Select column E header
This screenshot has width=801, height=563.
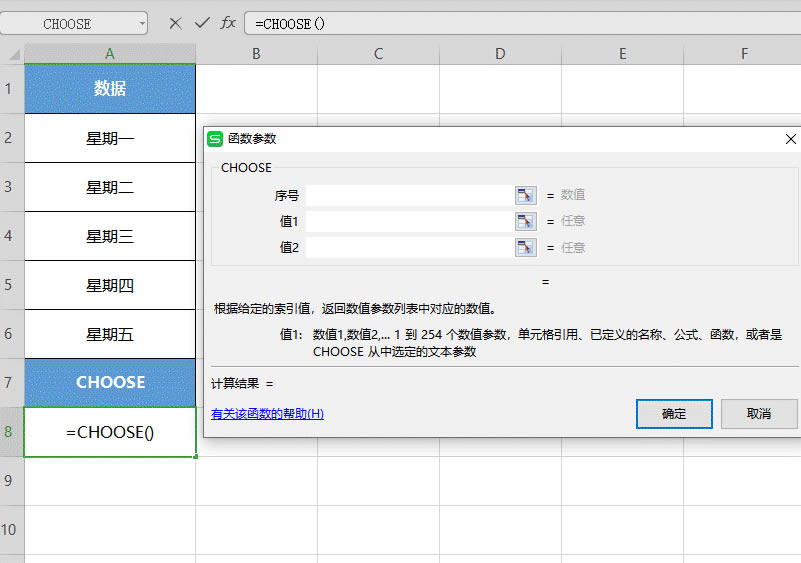click(x=622, y=54)
